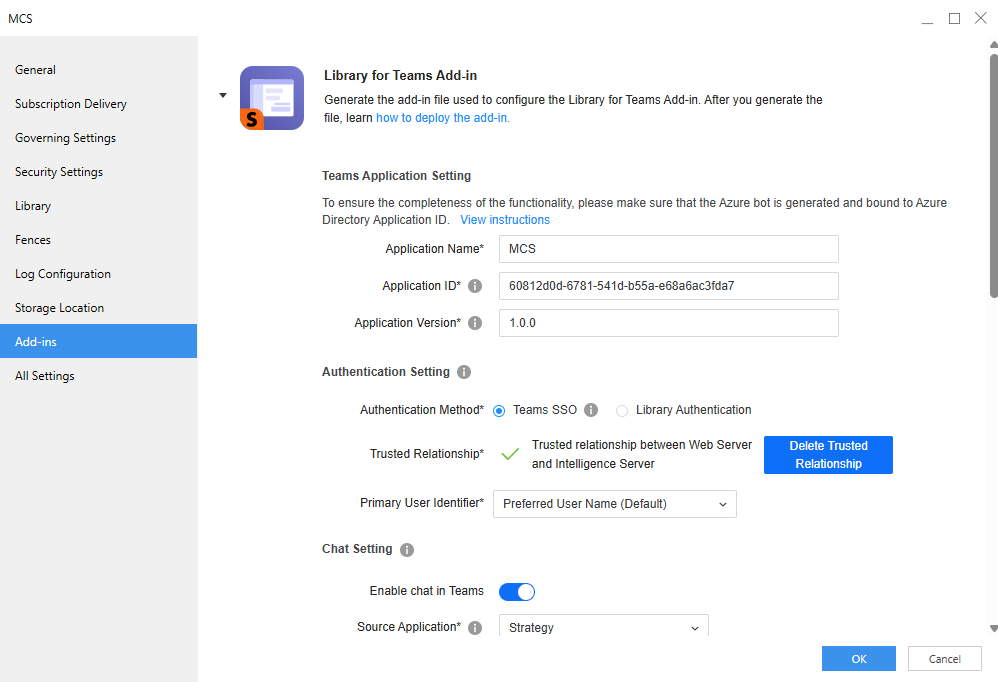Click the vertical scrollbar thumb
Image resolution: width=998 pixels, height=682 pixels.
tap(992, 175)
